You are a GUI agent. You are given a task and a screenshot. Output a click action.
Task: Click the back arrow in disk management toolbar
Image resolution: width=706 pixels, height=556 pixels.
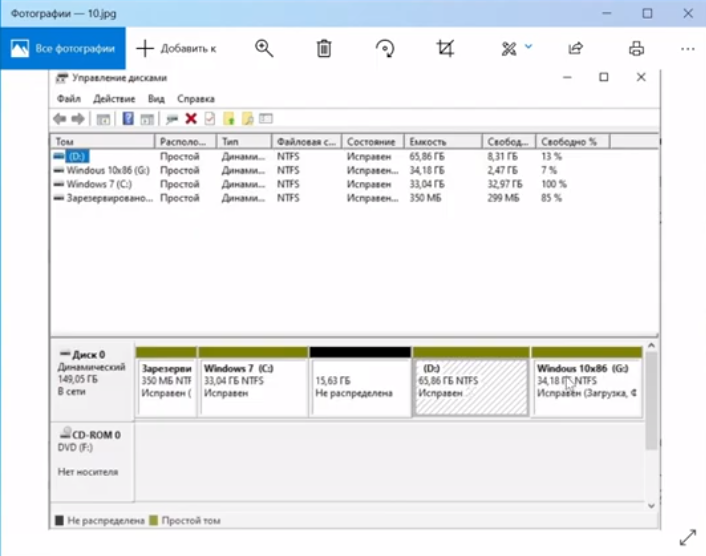(x=59, y=119)
